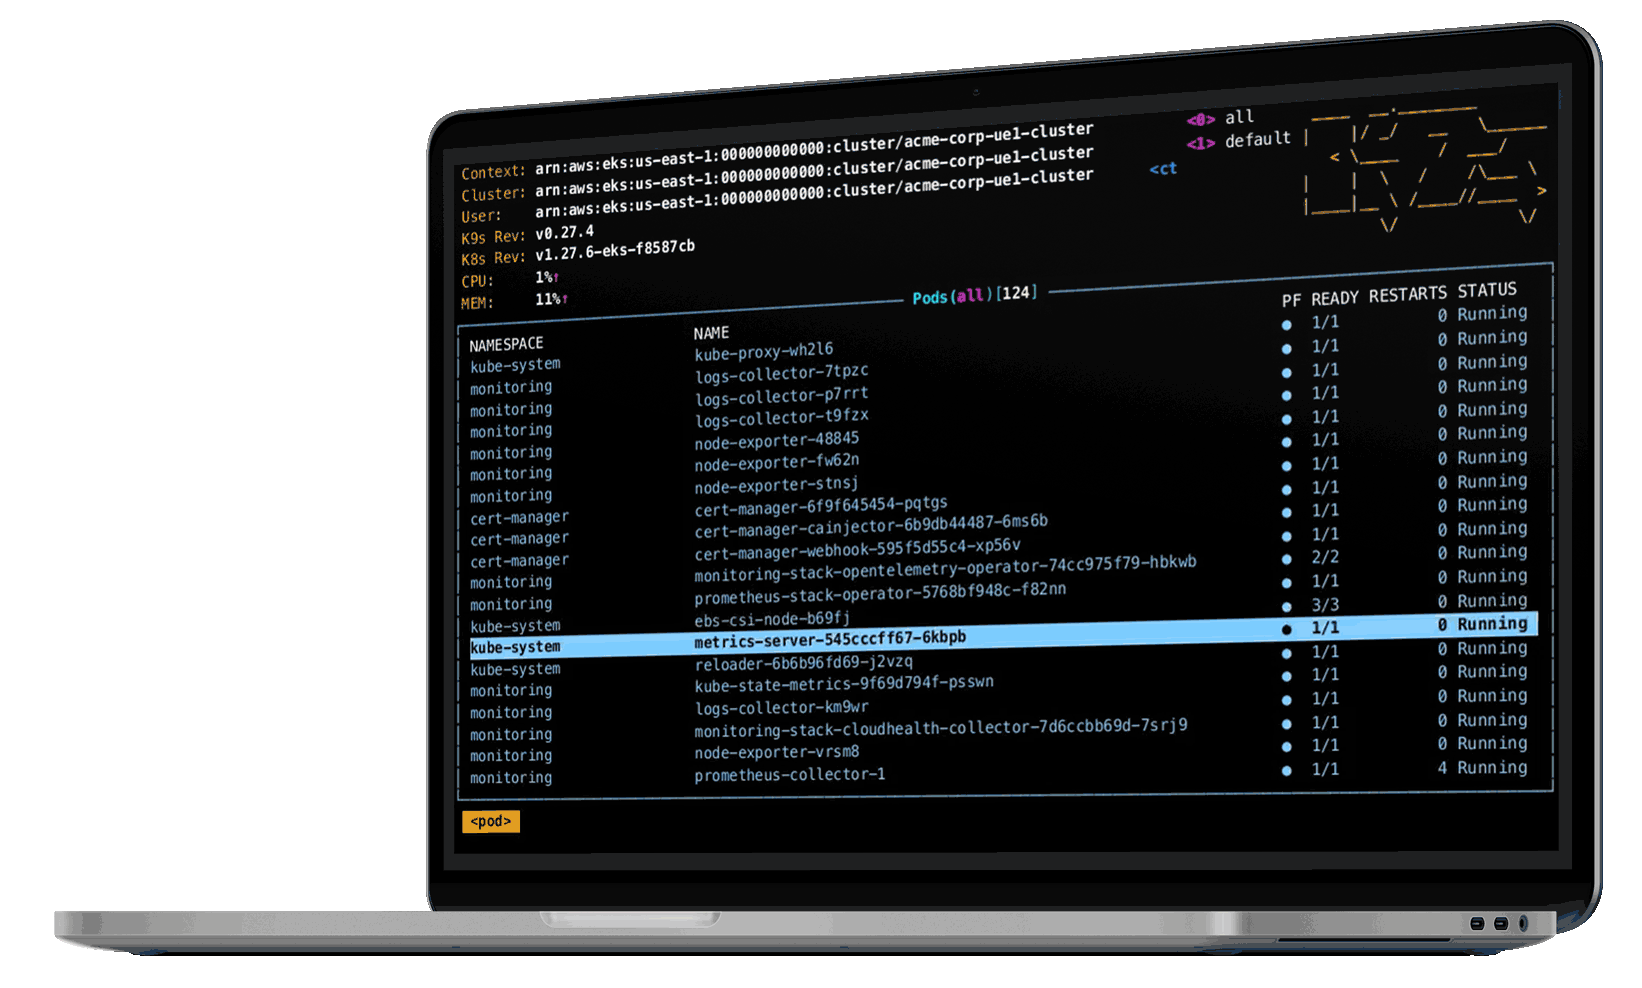
Task: Click the CPU usage up-arrow indicator
Action: (x=556, y=277)
